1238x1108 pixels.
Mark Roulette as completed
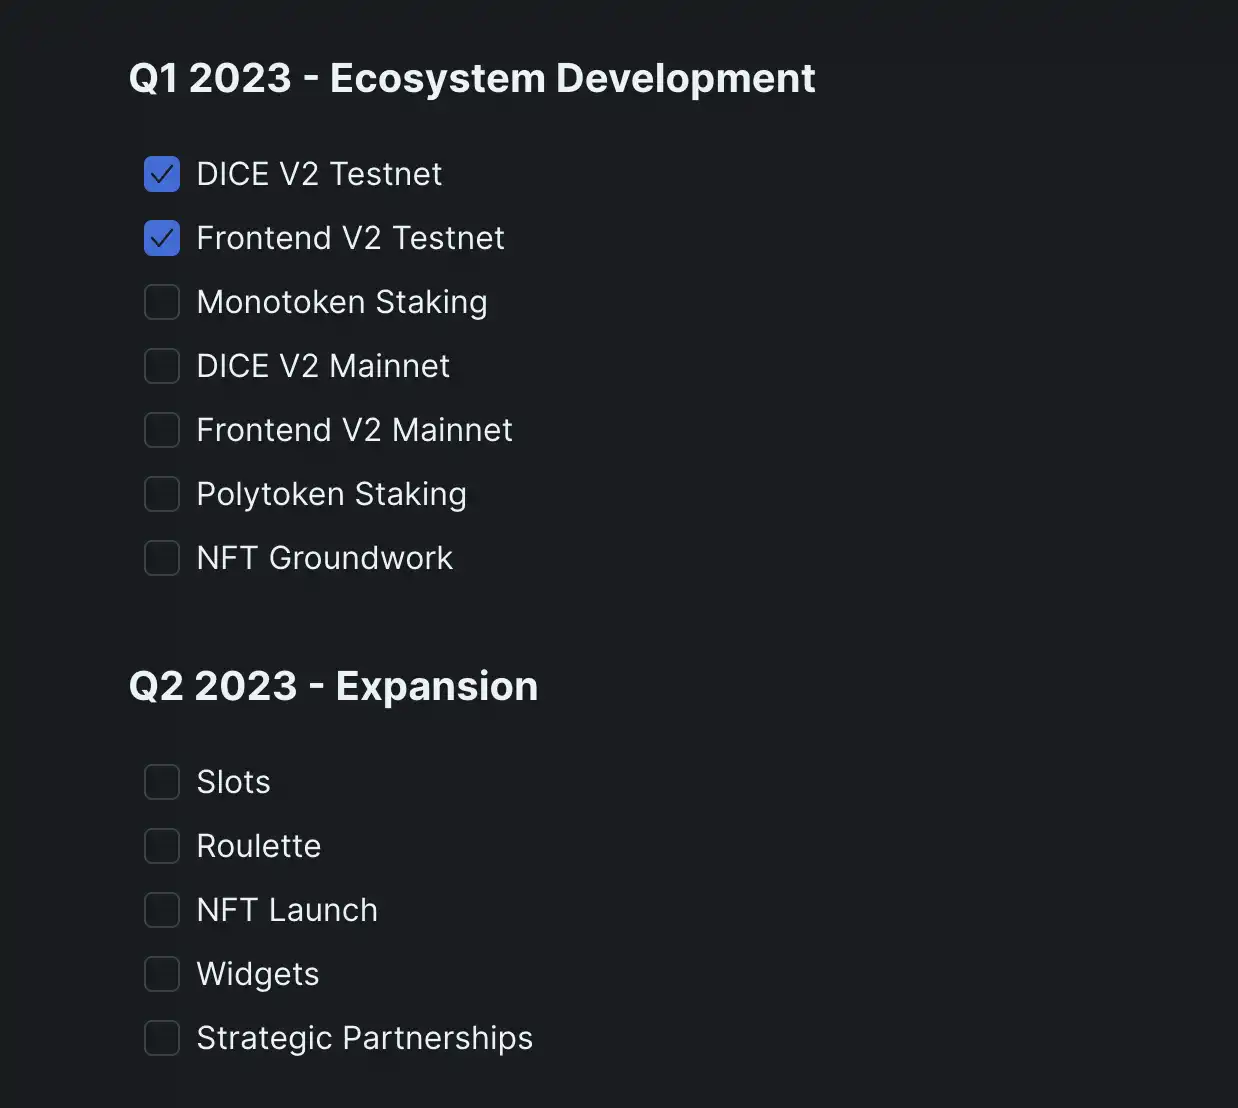(x=162, y=846)
